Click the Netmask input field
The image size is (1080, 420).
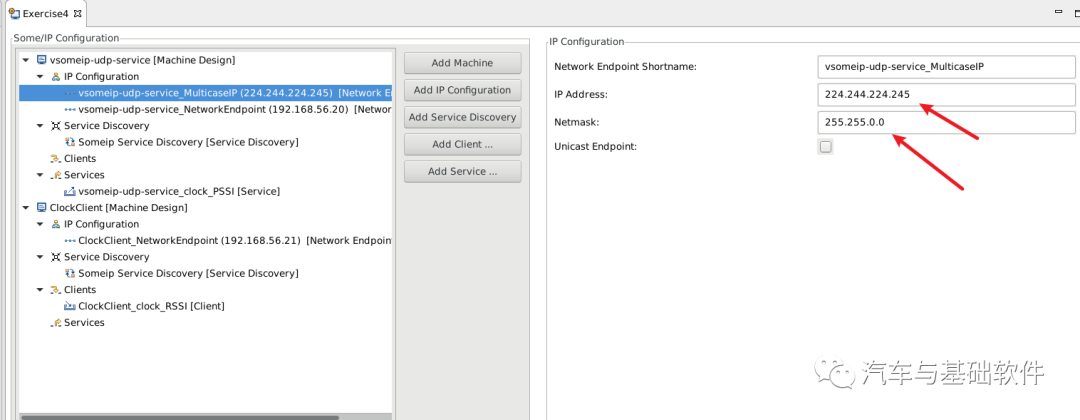946,123
